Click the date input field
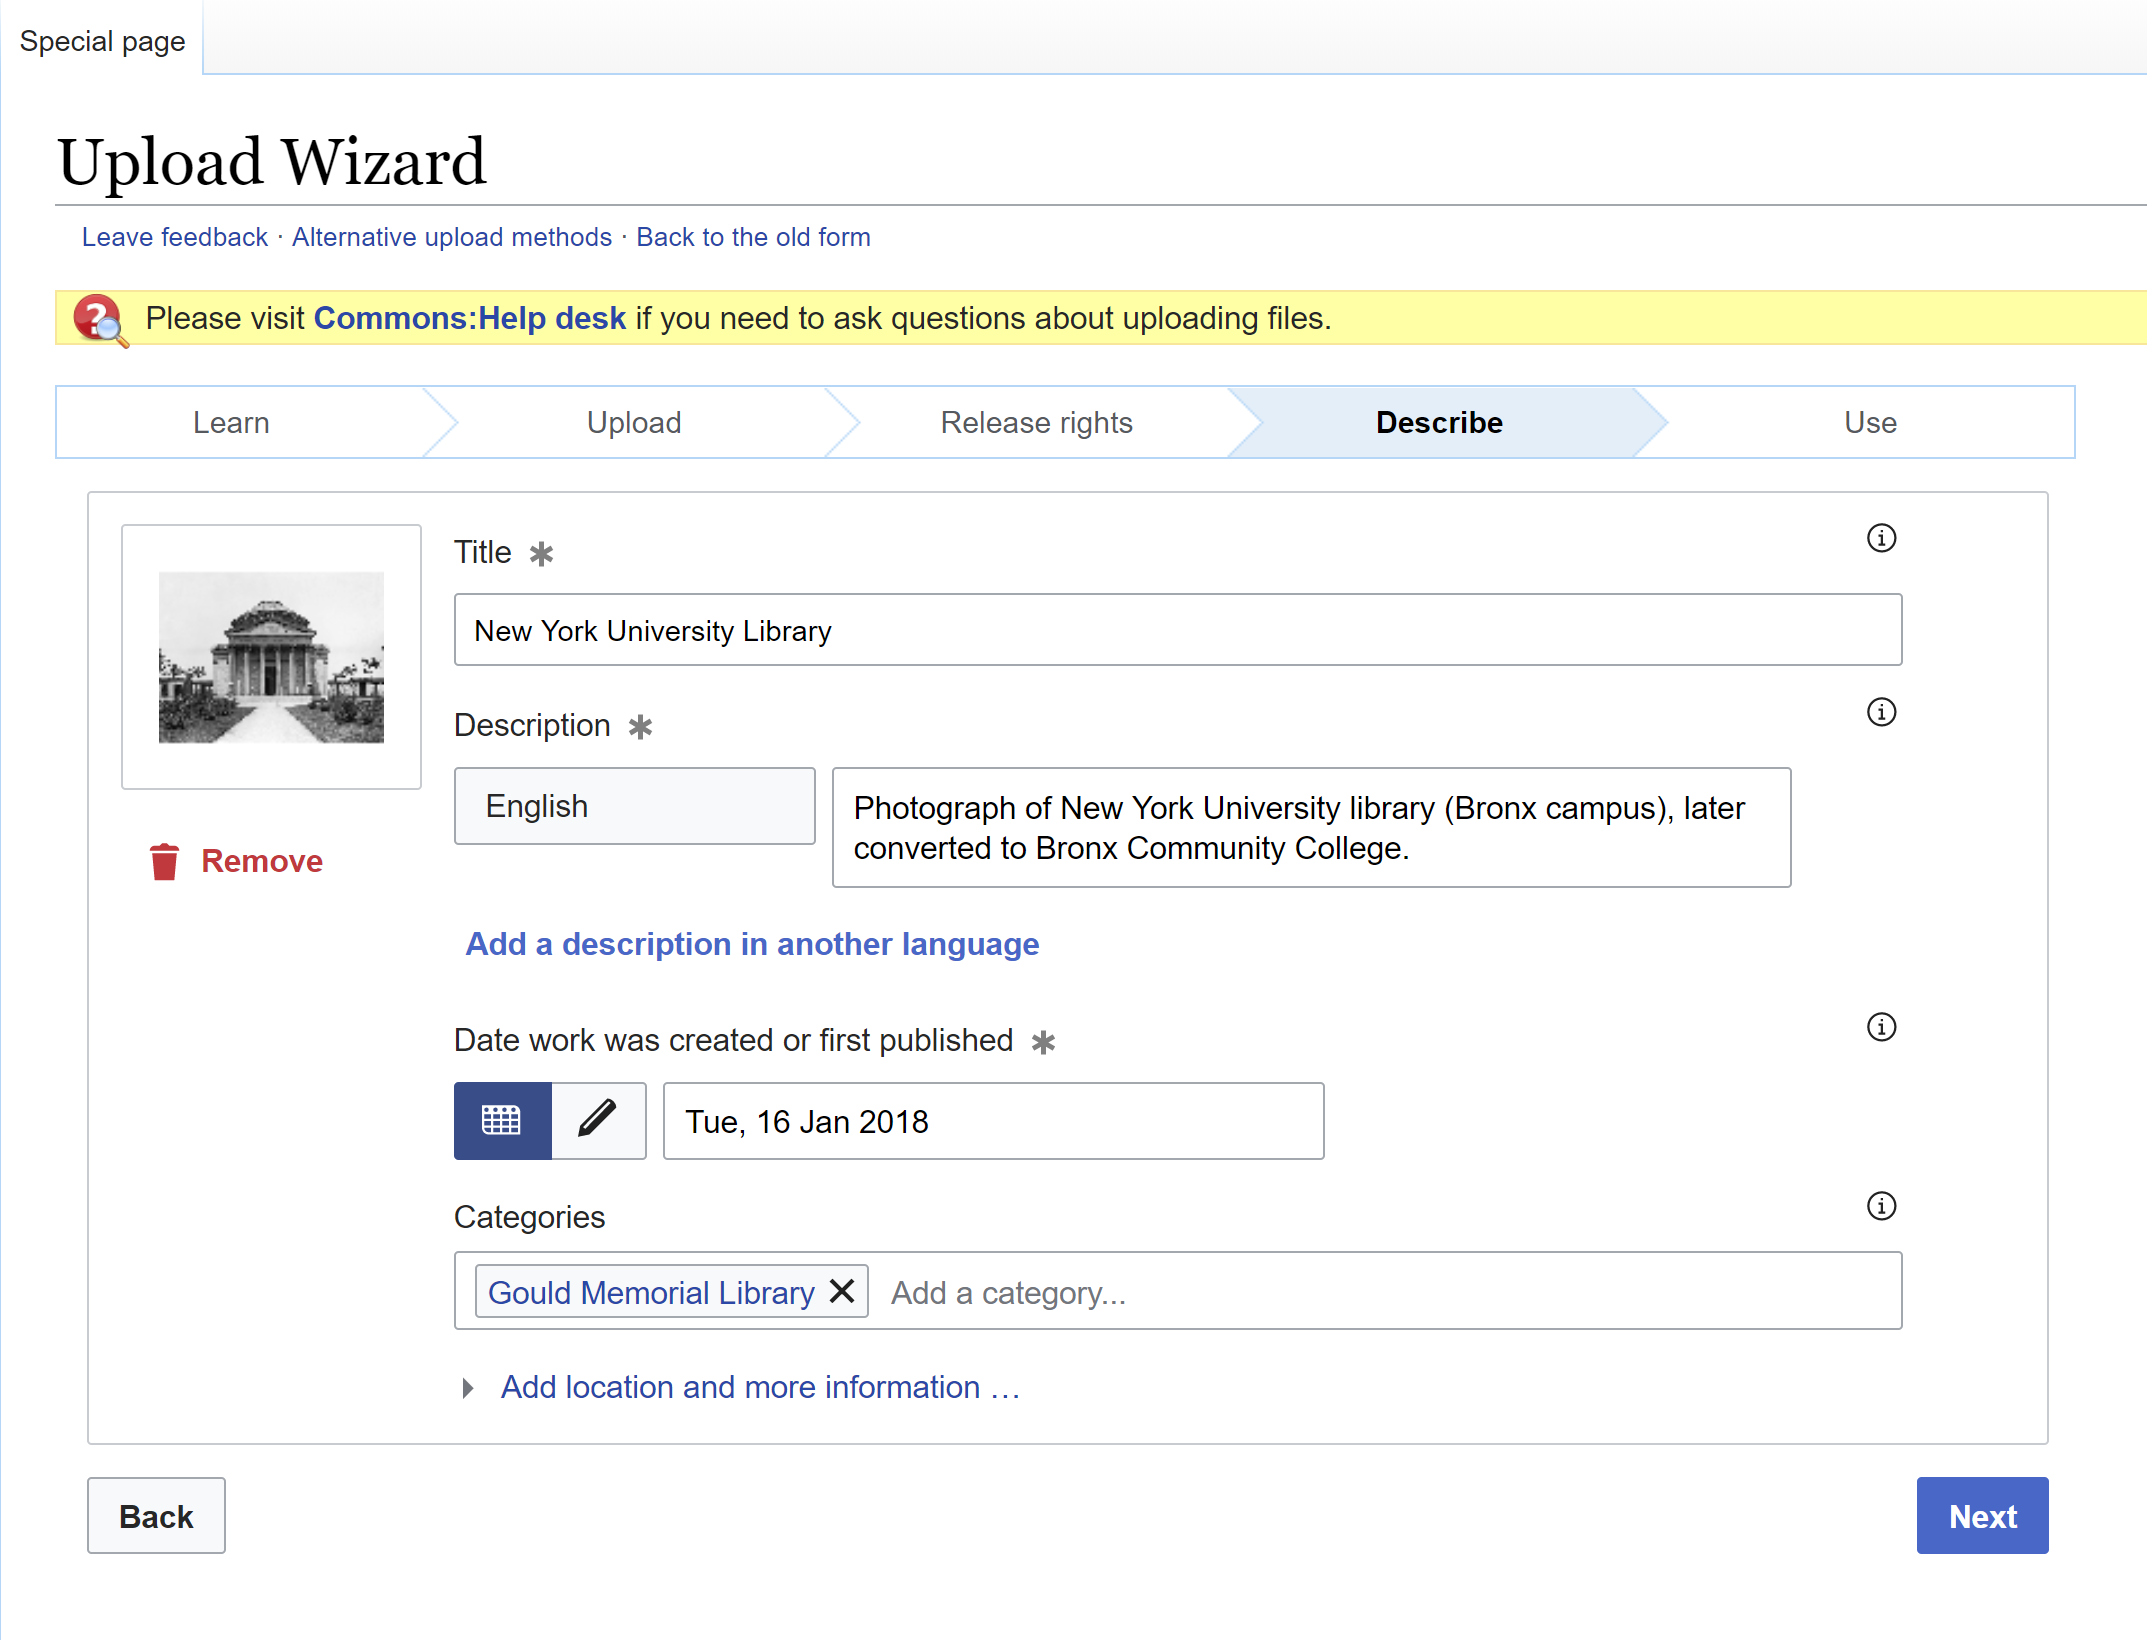Viewport: 2147px width, 1640px height. click(x=993, y=1121)
